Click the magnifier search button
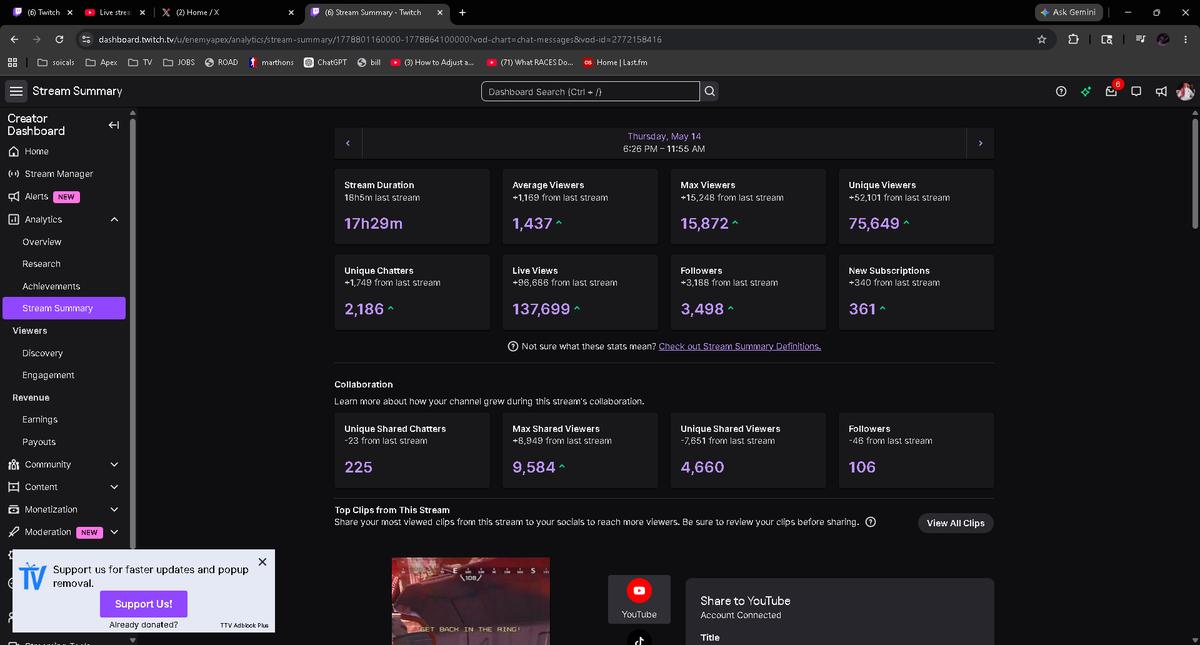Image resolution: width=1200 pixels, height=645 pixels. (x=710, y=91)
